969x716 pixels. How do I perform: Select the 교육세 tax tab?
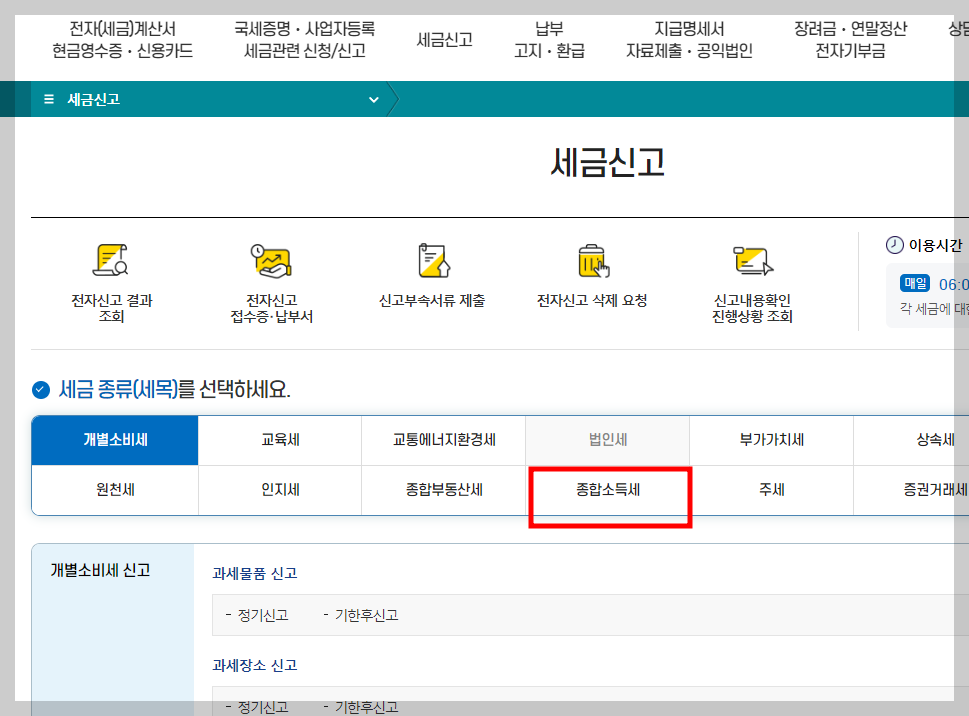pyautogui.click(x=280, y=440)
